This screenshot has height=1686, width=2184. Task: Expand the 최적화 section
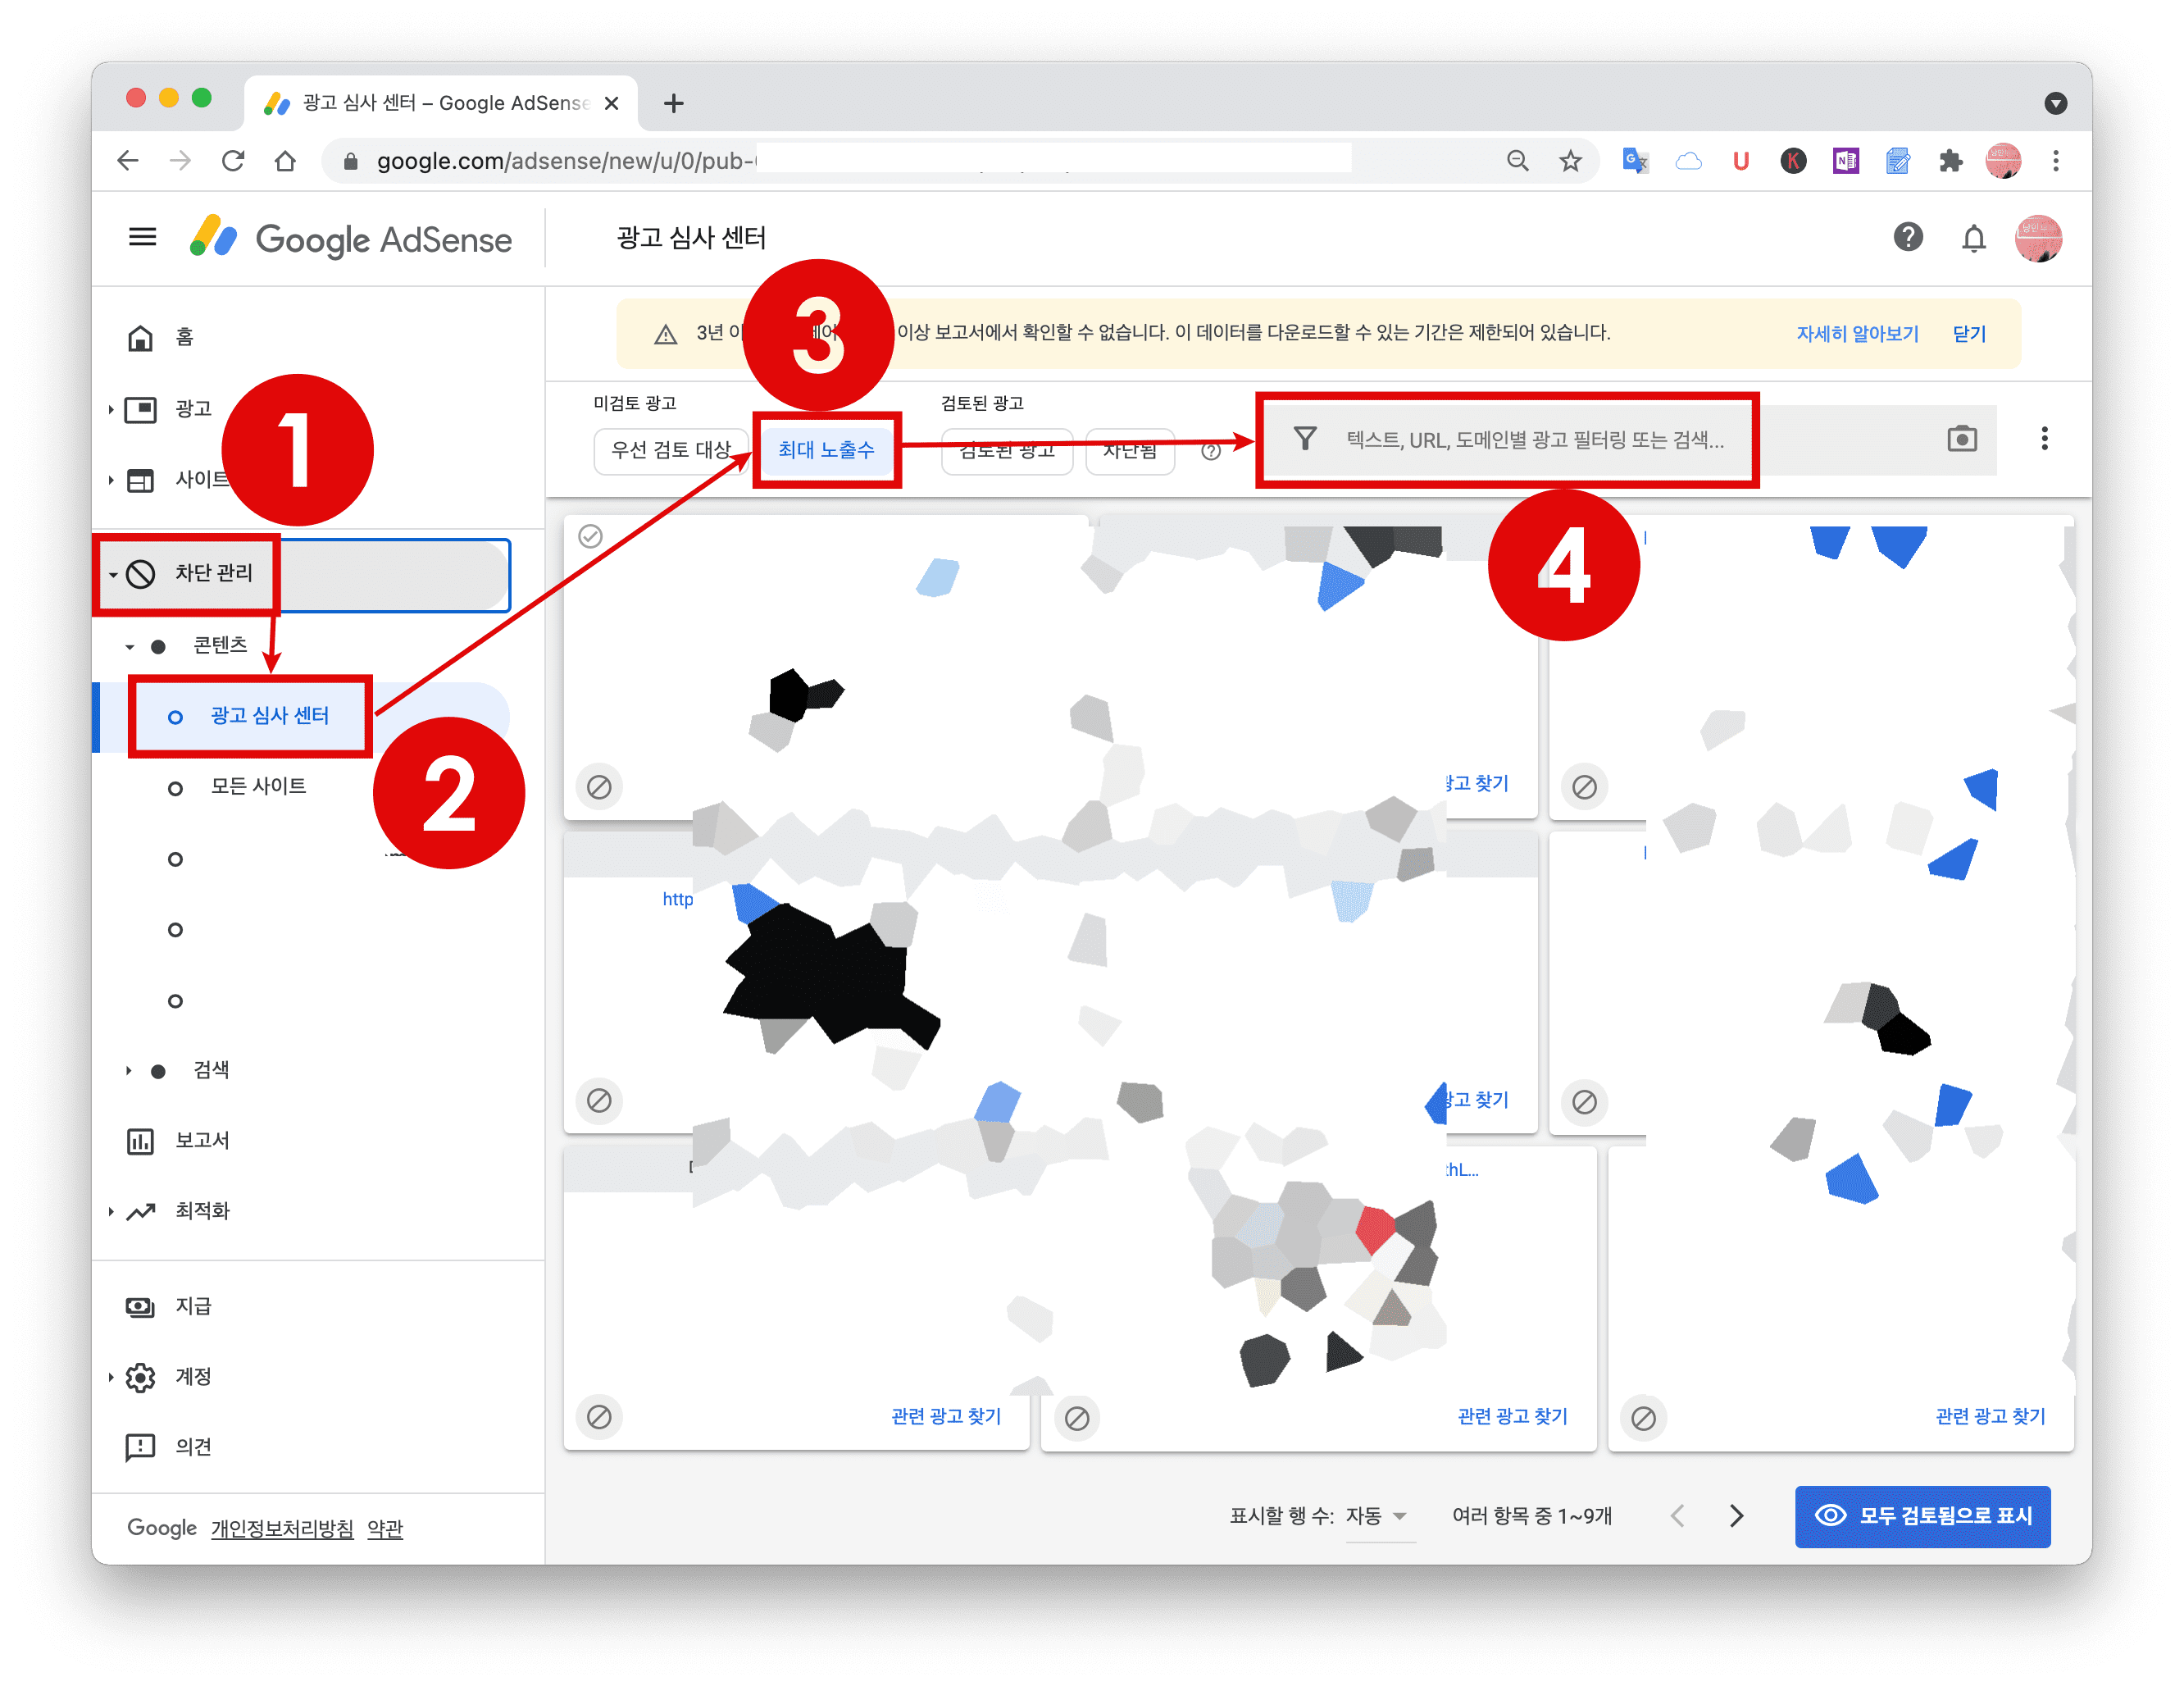(110, 1211)
